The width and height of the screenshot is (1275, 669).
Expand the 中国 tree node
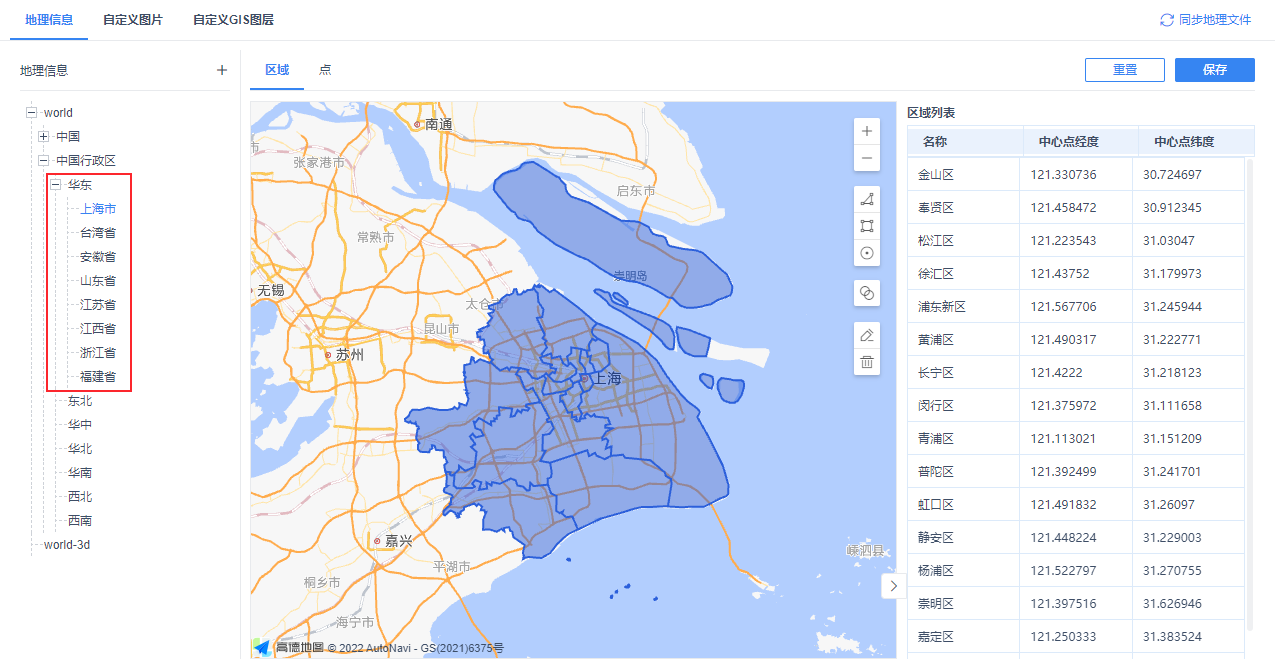[44, 137]
